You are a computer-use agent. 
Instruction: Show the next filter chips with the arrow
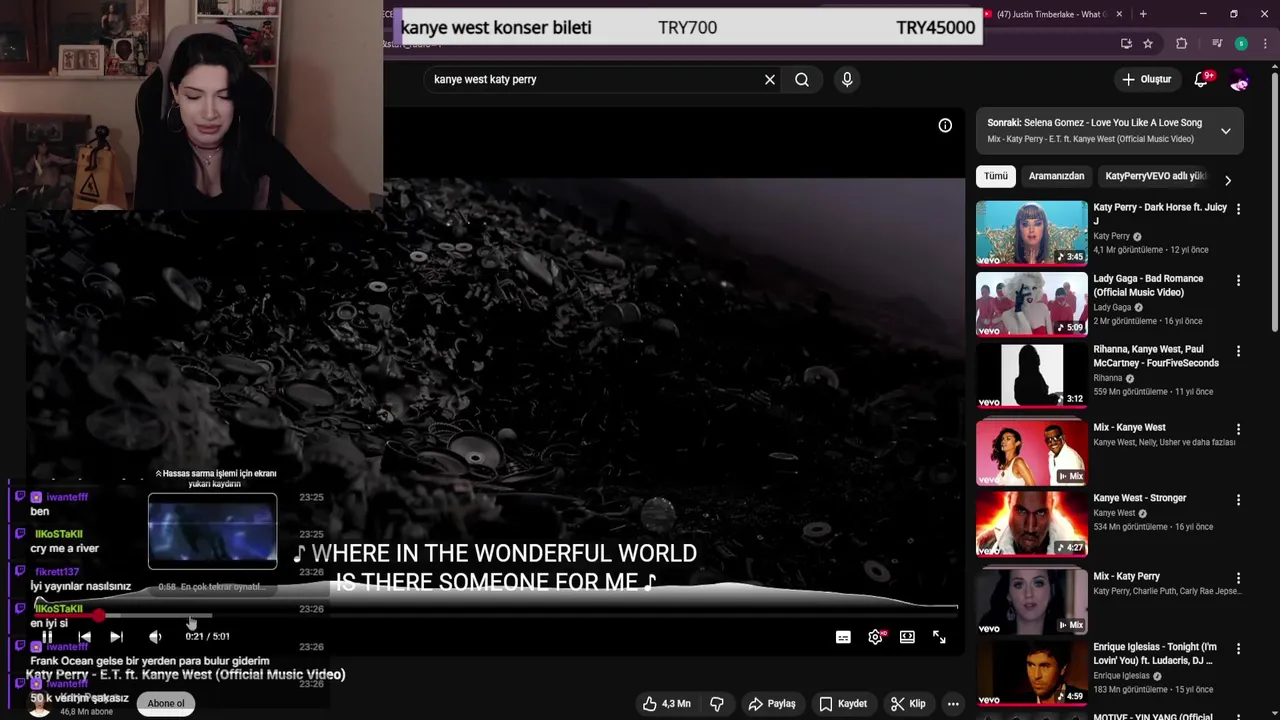click(x=1228, y=180)
